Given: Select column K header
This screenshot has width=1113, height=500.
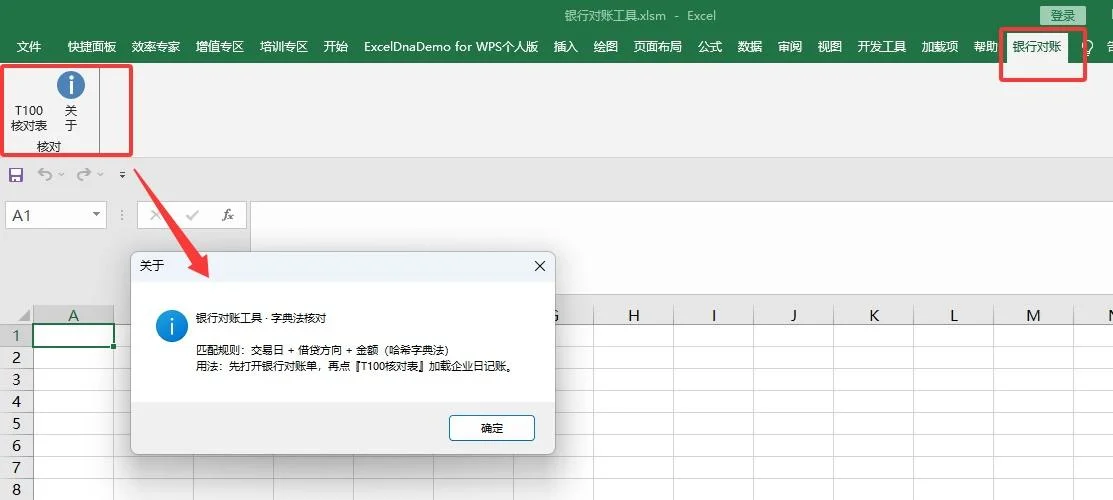Looking at the screenshot, I should [874, 315].
